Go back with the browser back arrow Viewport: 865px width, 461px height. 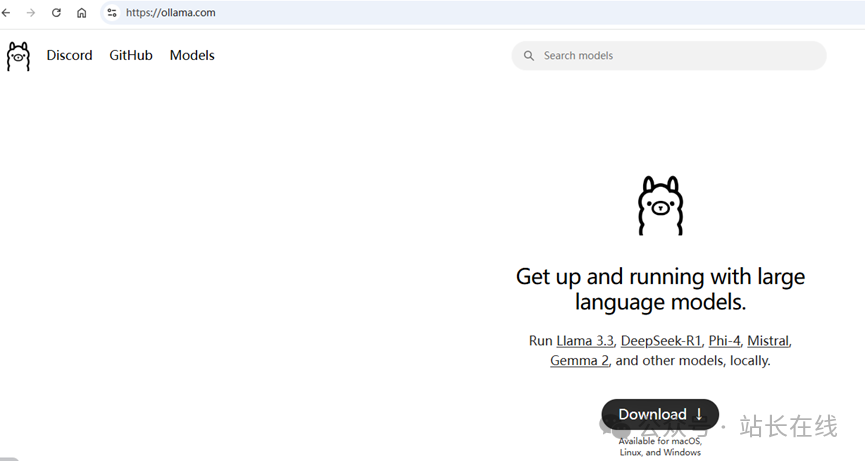tap(6, 13)
